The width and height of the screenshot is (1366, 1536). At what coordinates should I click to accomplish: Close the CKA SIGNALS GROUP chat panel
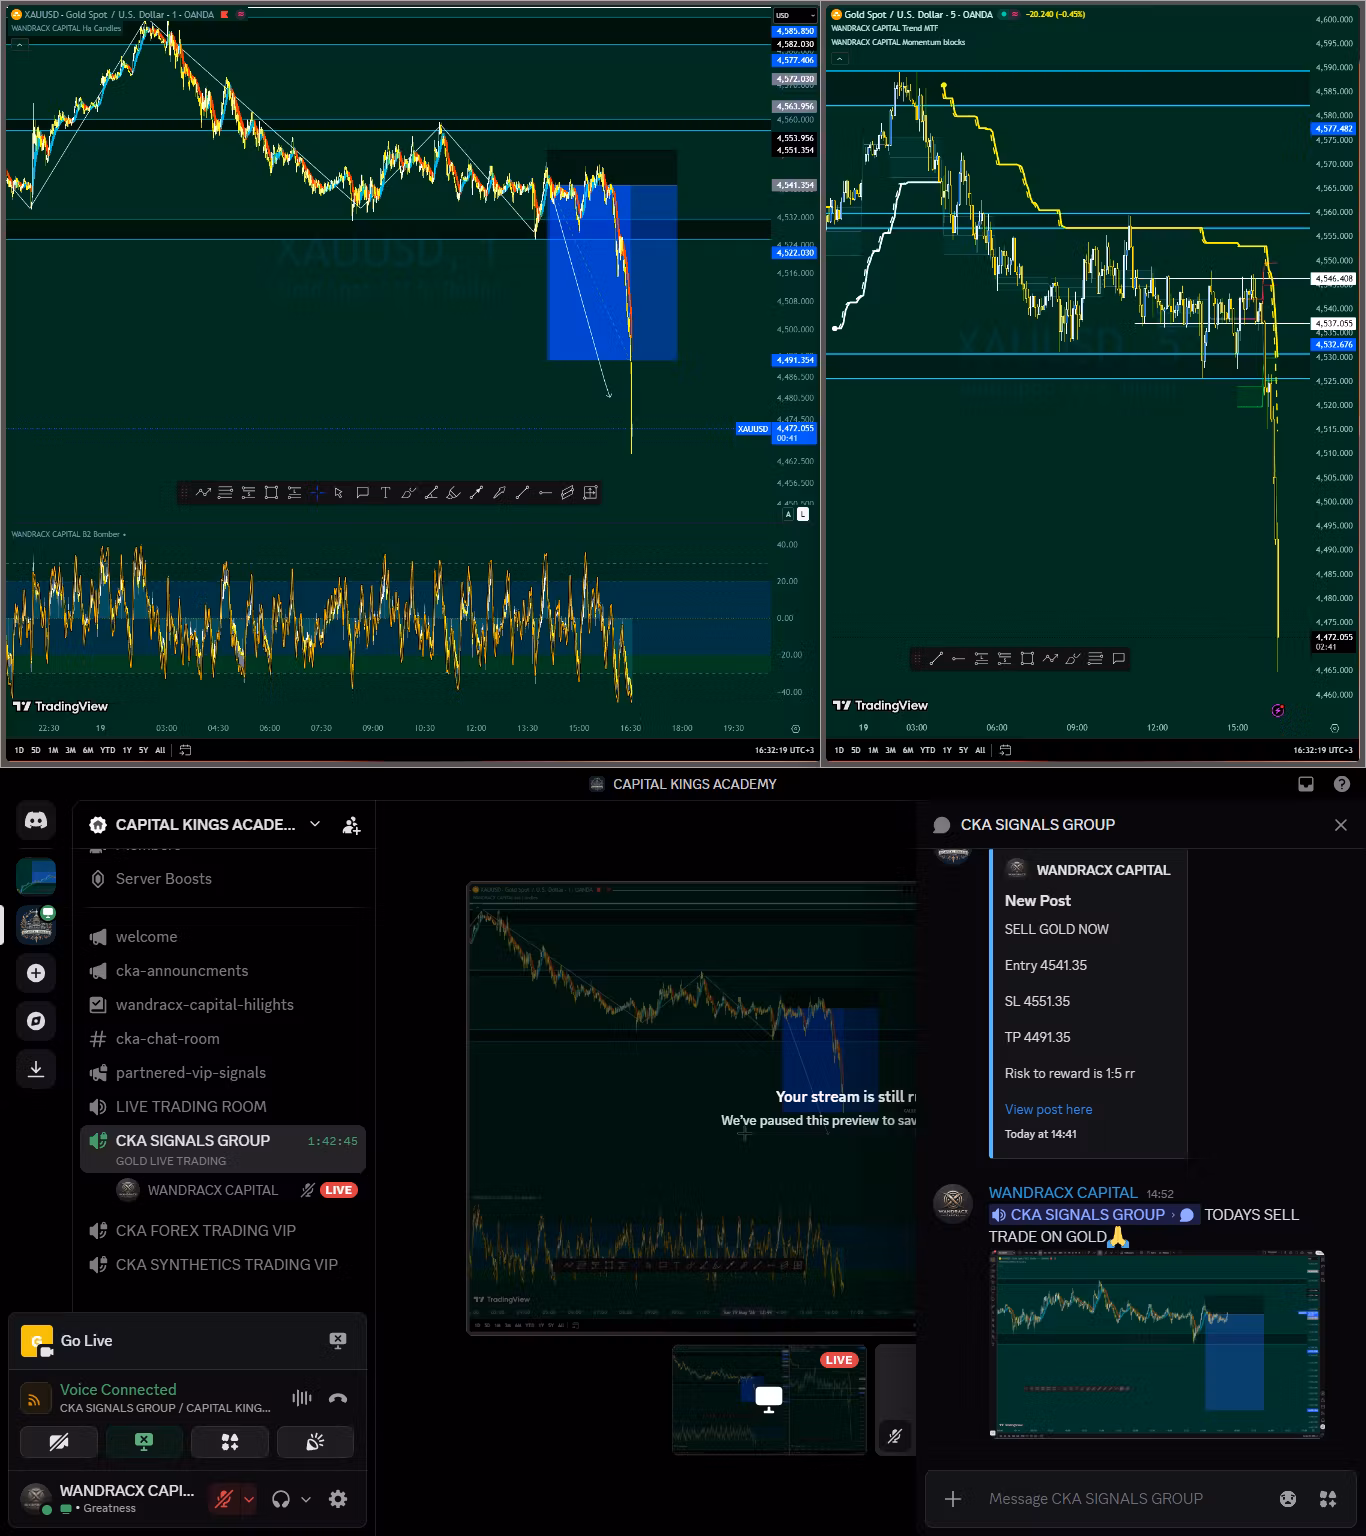pyautogui.click(x=1341, y=825)
